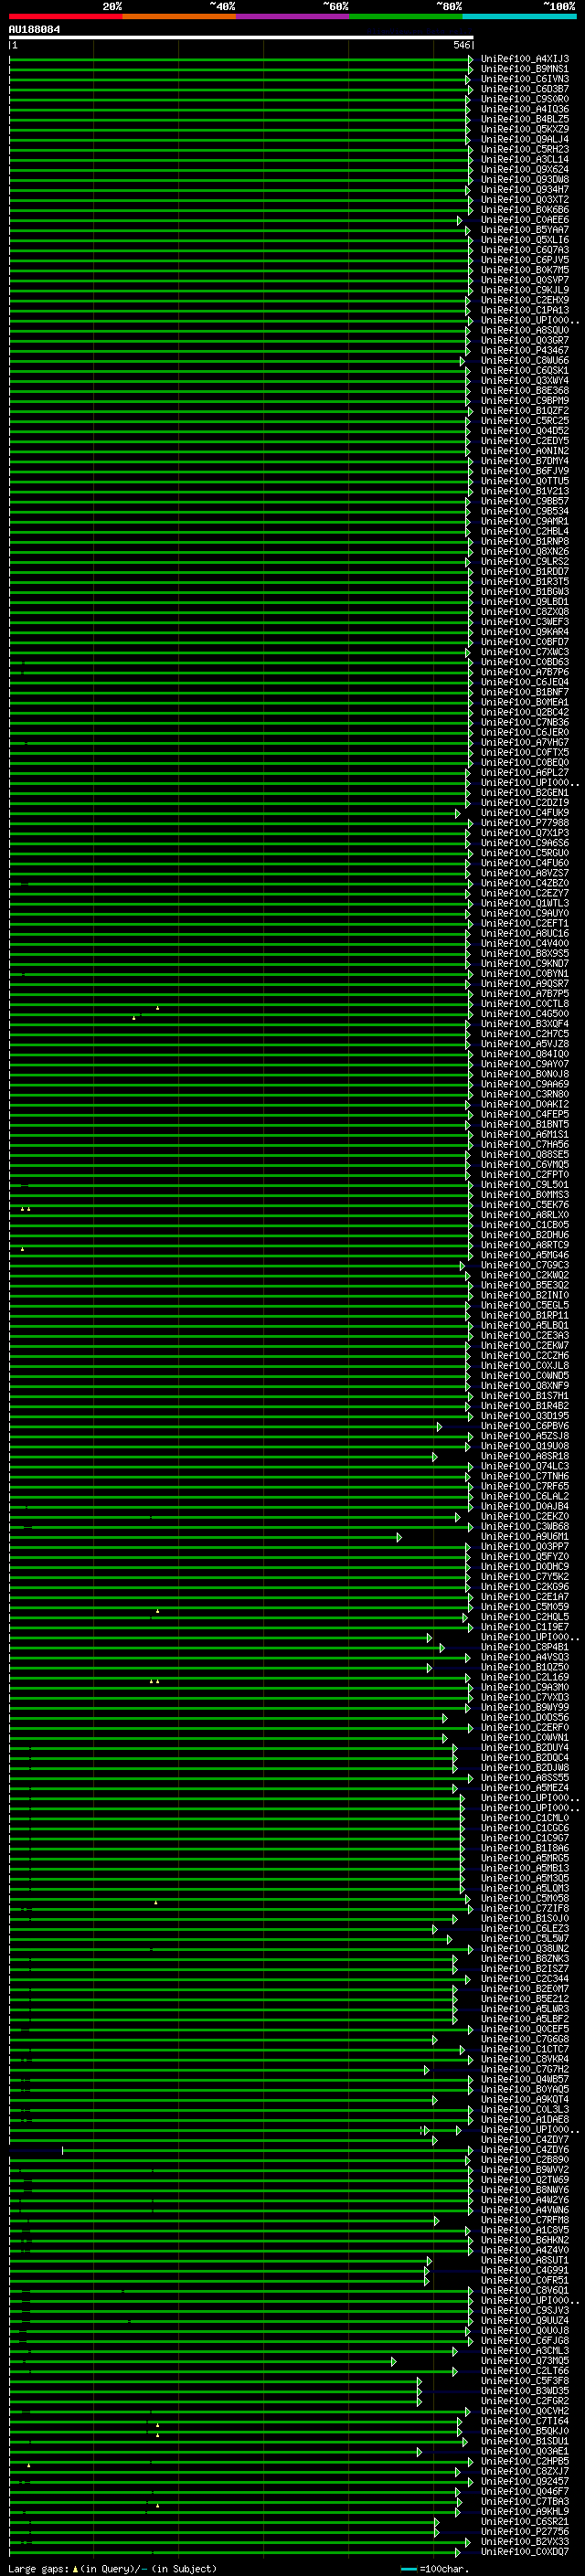Click the green ~80% identity color bar

click(x=406, y=16)
